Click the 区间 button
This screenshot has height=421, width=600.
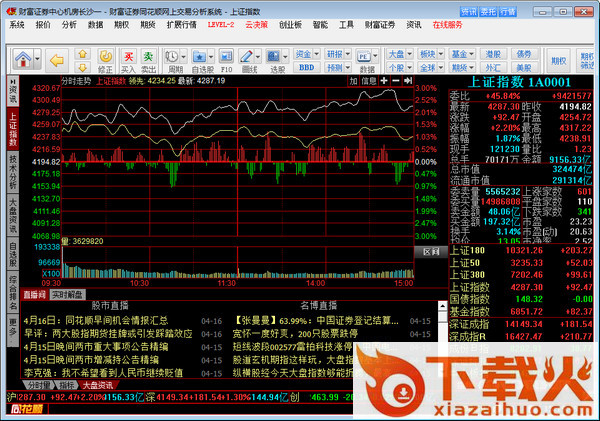tap(431, 252)
